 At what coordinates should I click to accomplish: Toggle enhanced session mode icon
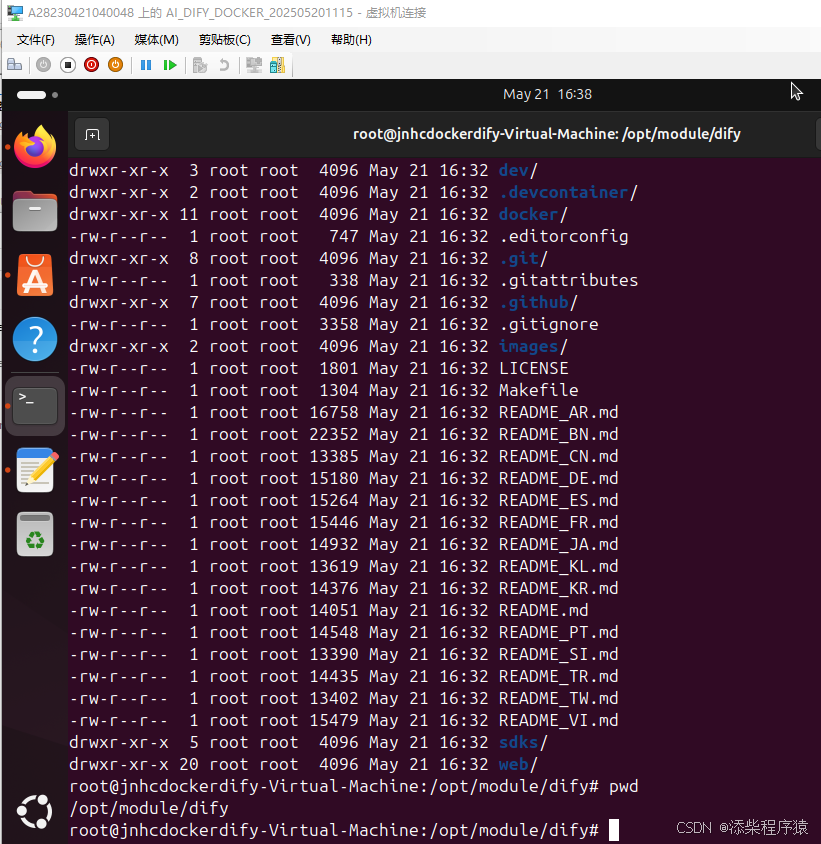[x=254, y=65]
